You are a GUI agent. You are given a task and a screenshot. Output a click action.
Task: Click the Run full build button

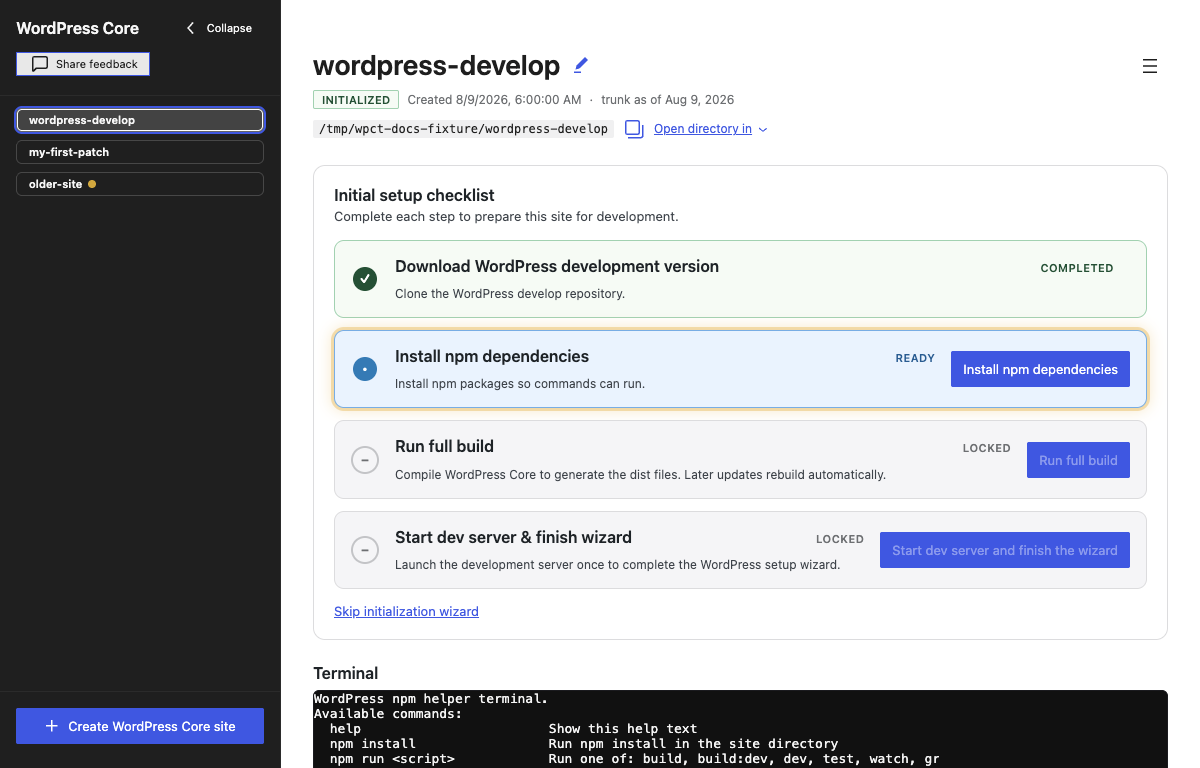point(1078,460)
